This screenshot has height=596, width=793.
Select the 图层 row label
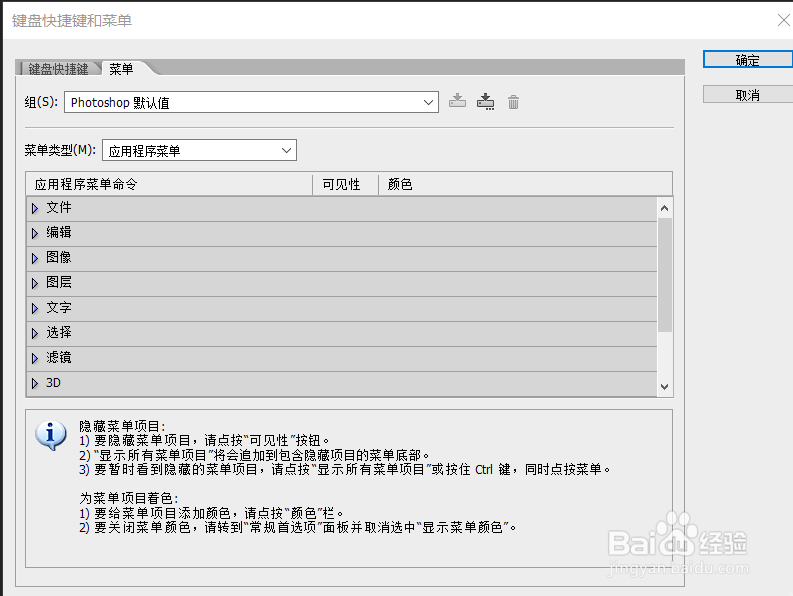pos(59,282)
